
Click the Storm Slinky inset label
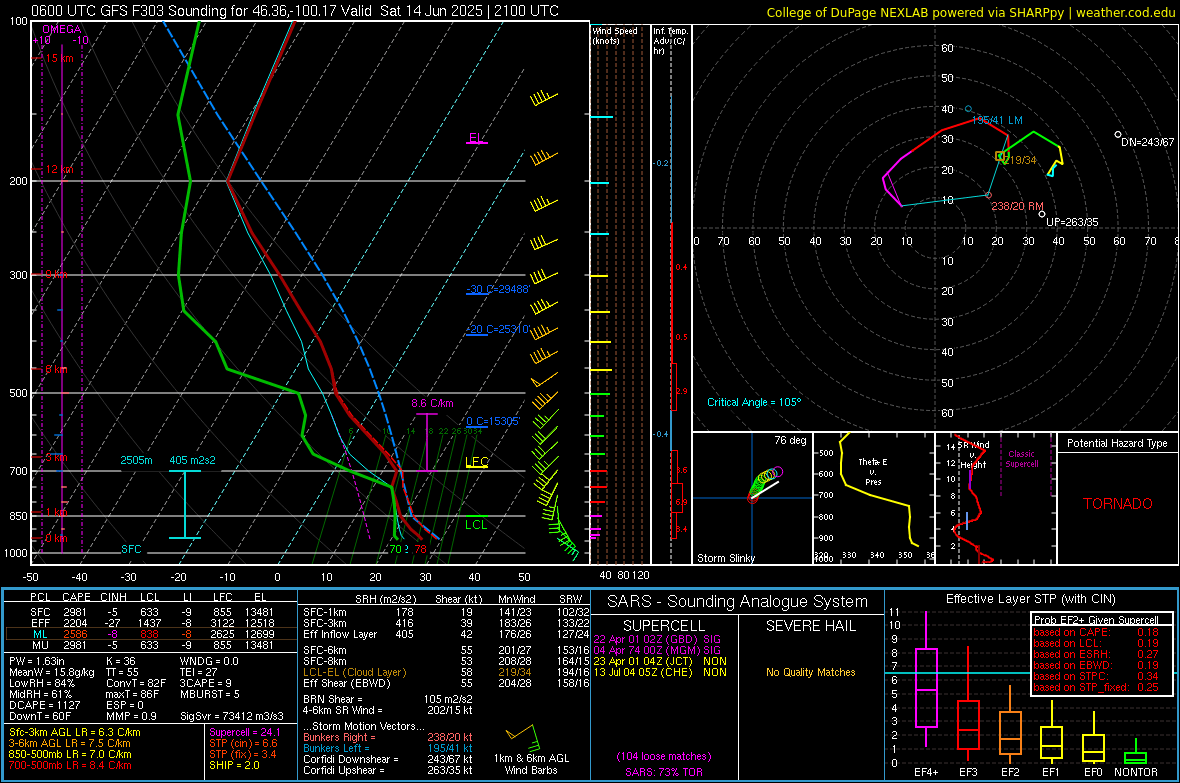[725, 558]
